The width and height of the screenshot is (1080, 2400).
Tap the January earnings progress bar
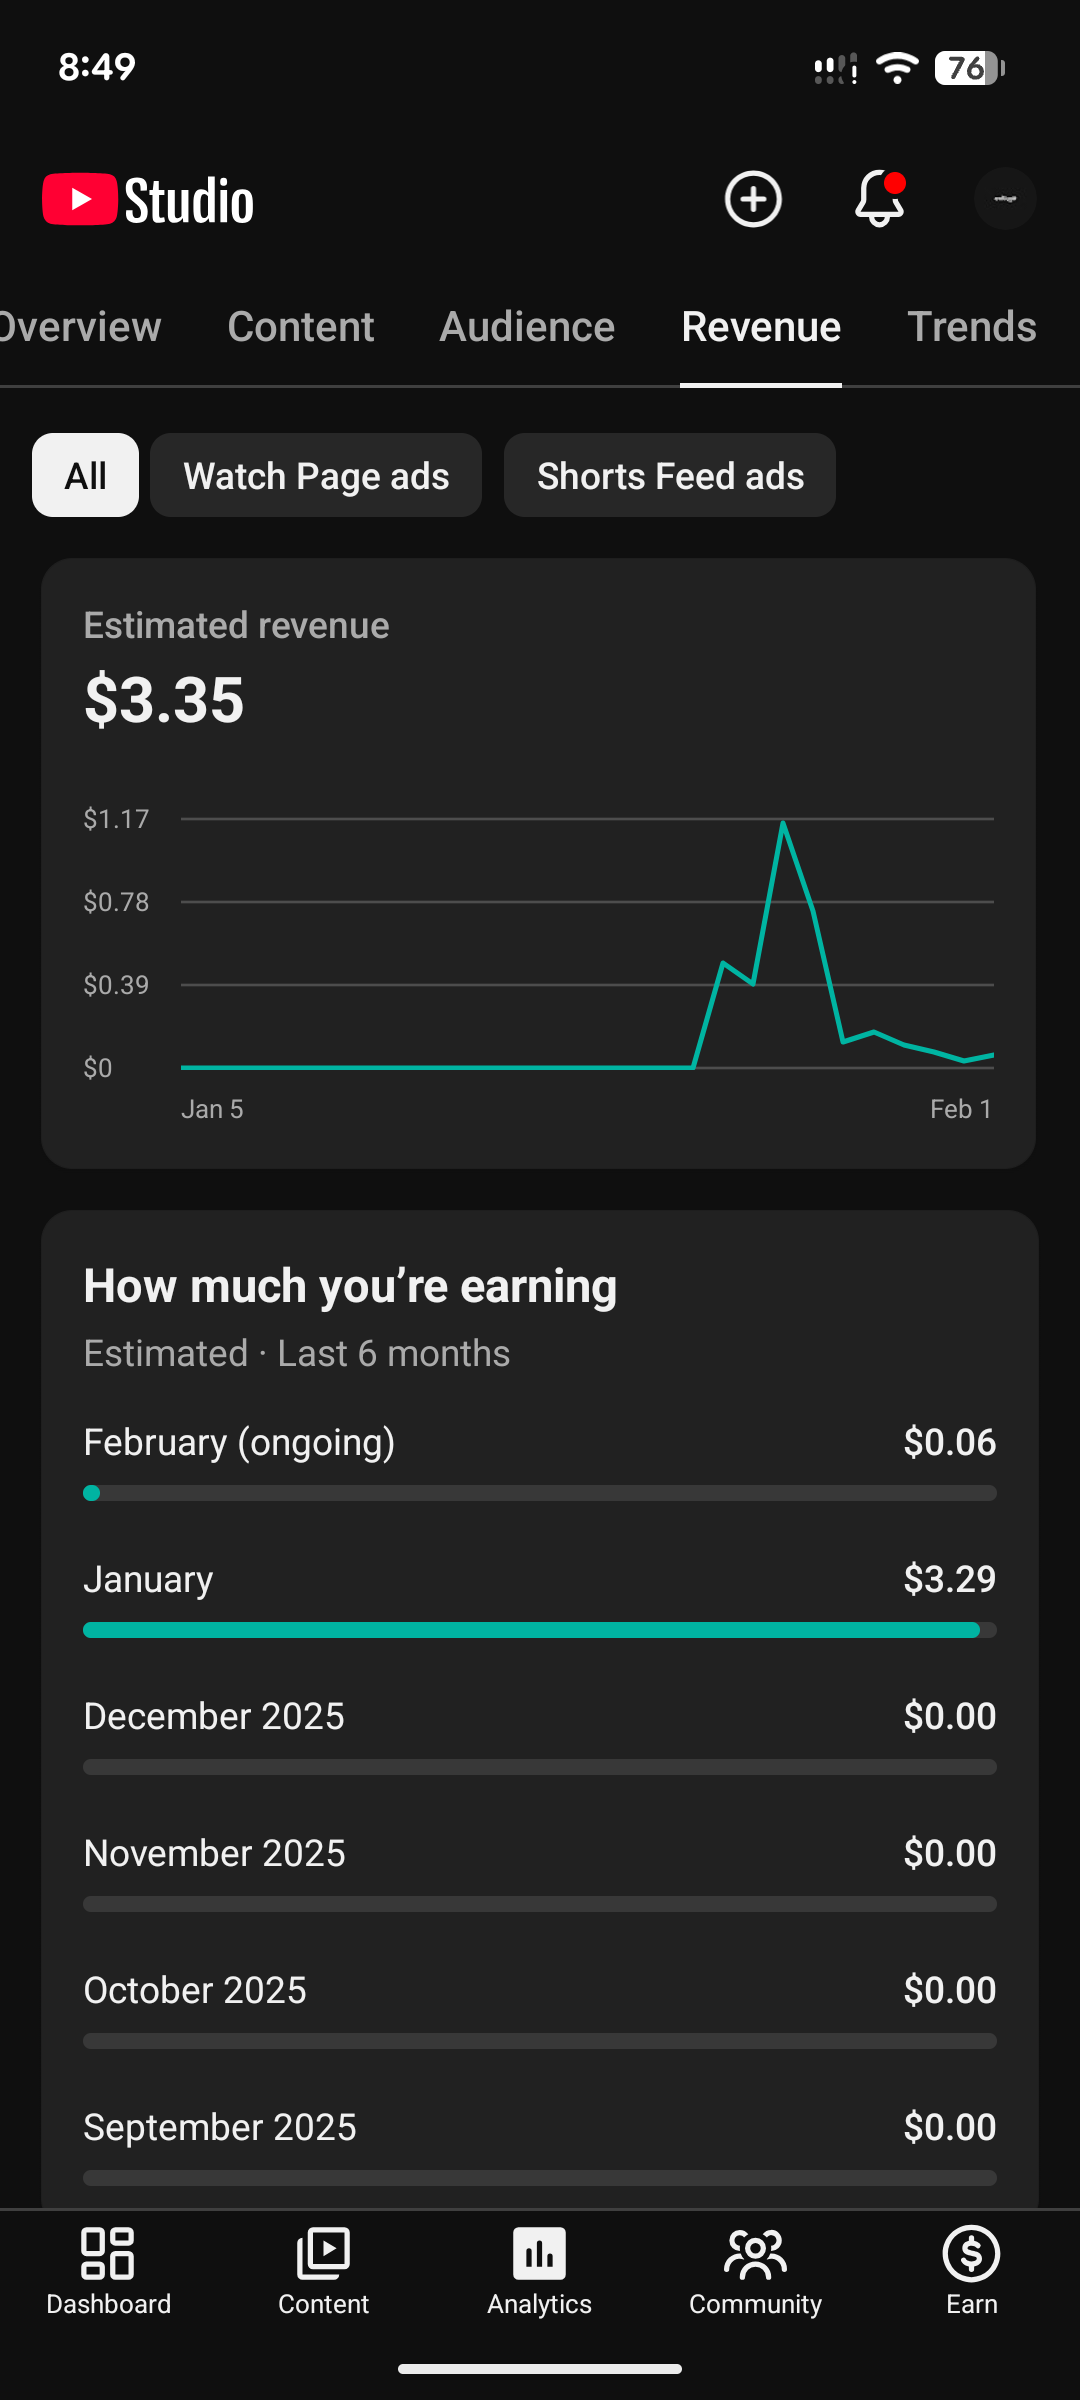(x=539, y=1630)
